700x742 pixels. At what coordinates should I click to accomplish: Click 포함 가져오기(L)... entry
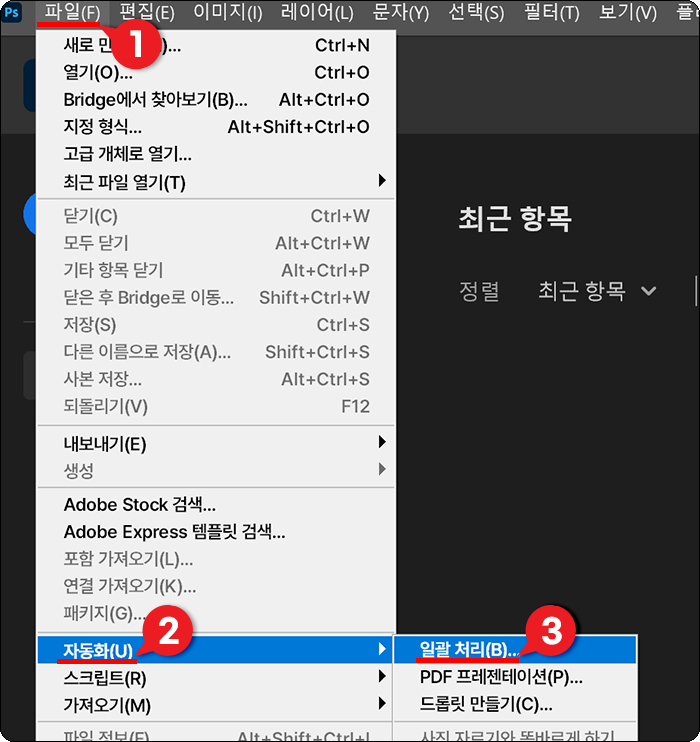(x=216, y=559)
